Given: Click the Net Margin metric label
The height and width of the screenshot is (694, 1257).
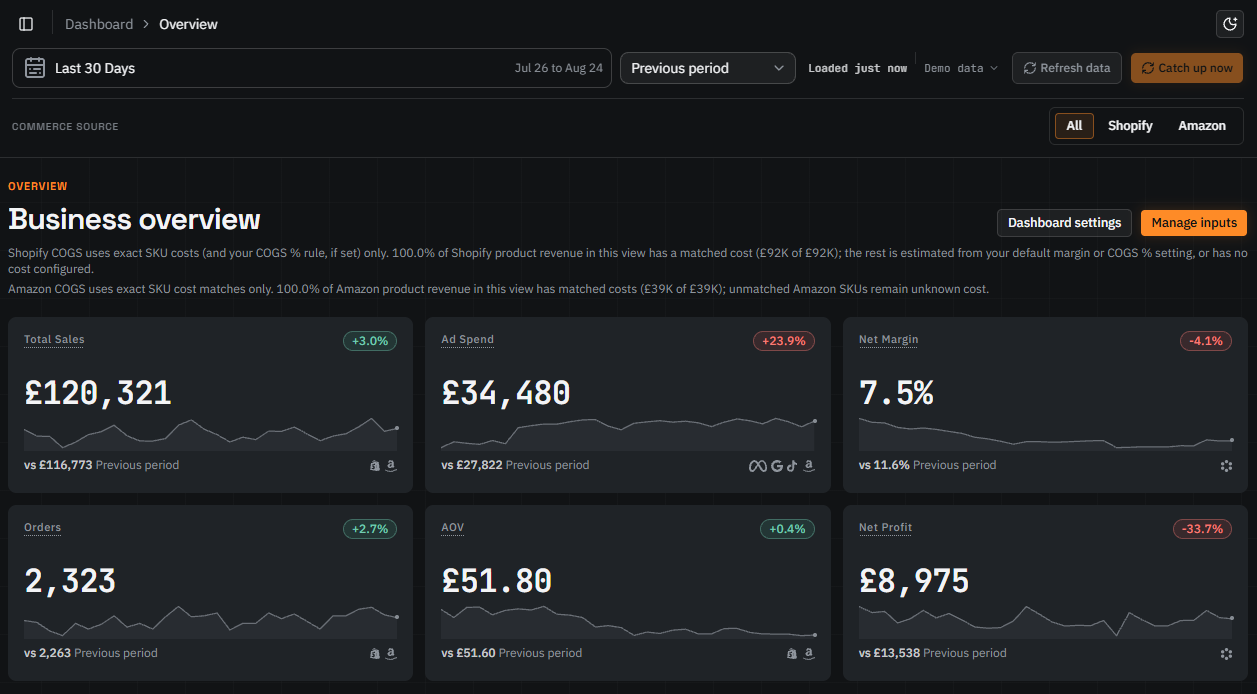Looking at the screenshot, I should (x=889, y=340).
